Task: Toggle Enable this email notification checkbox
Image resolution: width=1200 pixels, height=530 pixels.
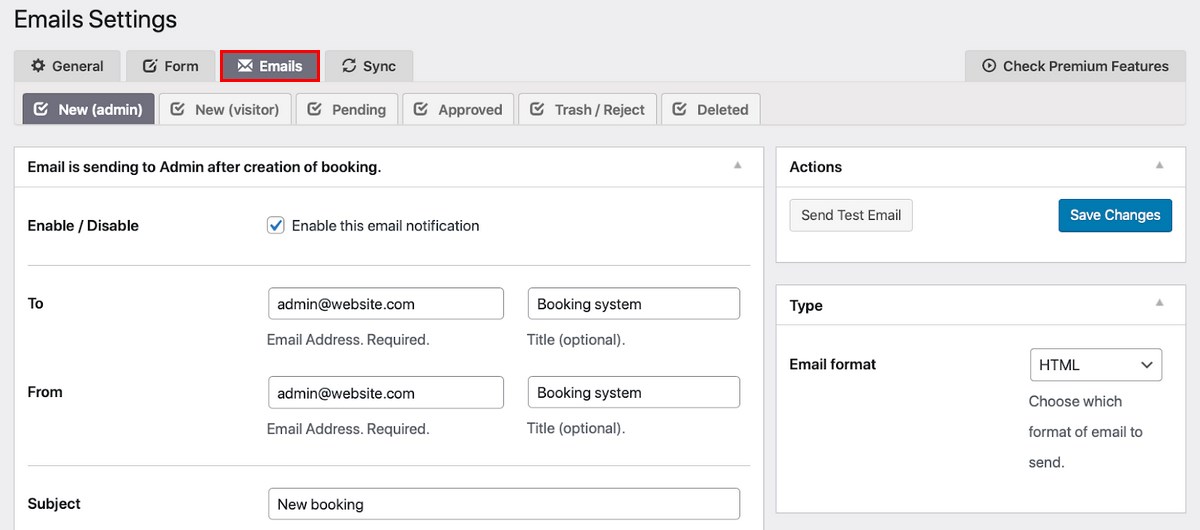Action: click(x=276, y=226)
